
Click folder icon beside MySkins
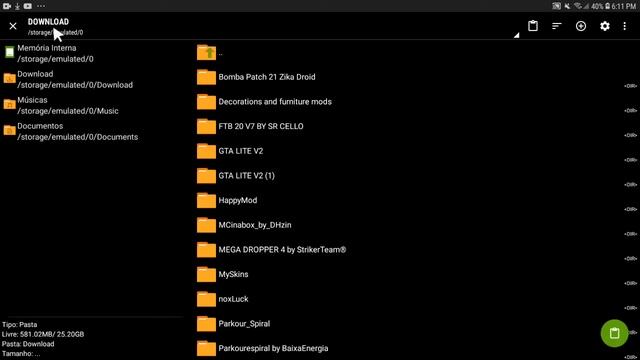[x=206, y=275]
